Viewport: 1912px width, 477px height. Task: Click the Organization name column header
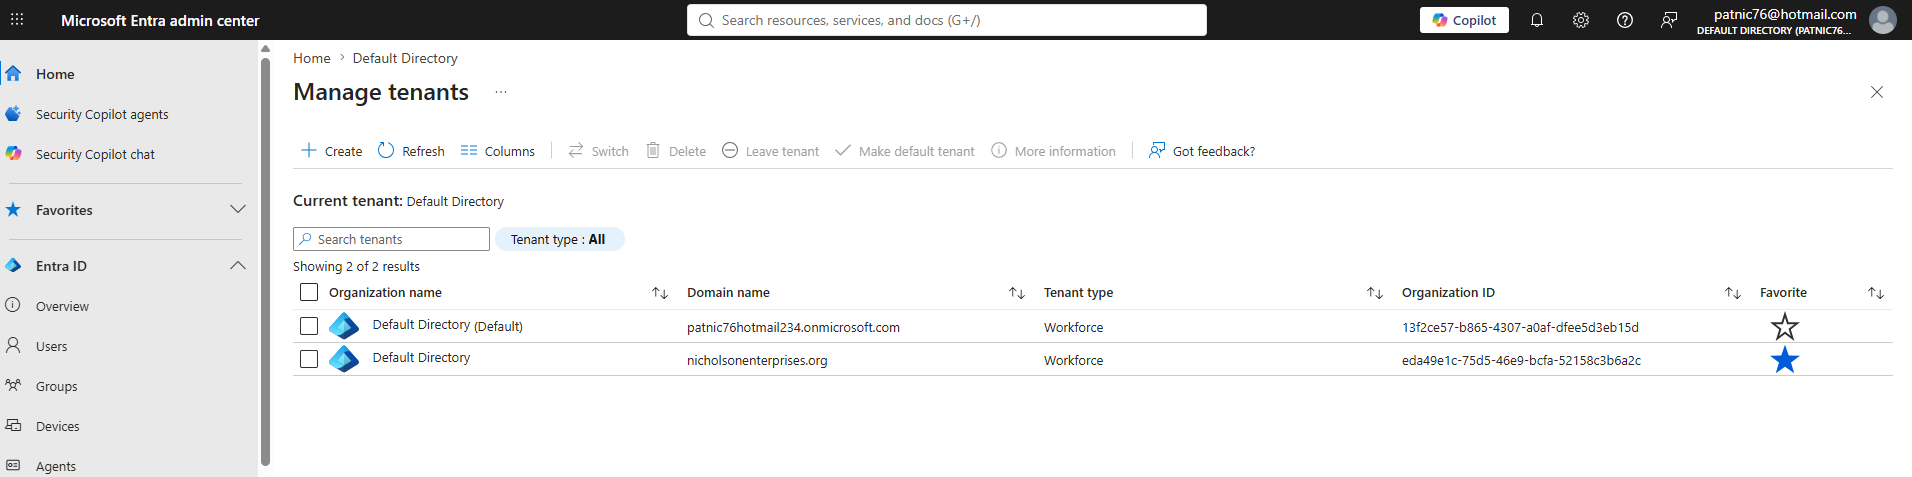[385, 293]
